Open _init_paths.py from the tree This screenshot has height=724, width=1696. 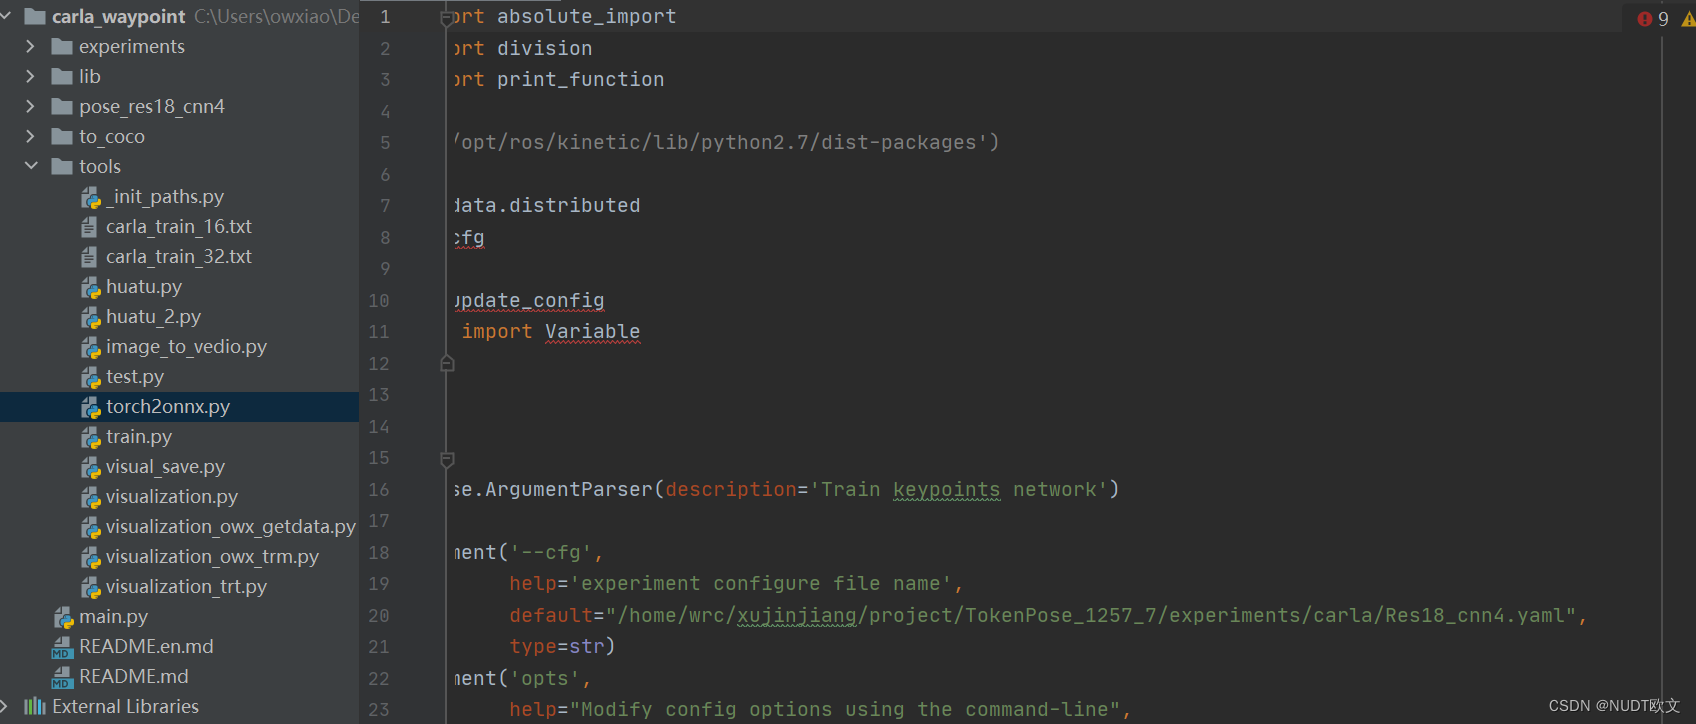[165, 196]
